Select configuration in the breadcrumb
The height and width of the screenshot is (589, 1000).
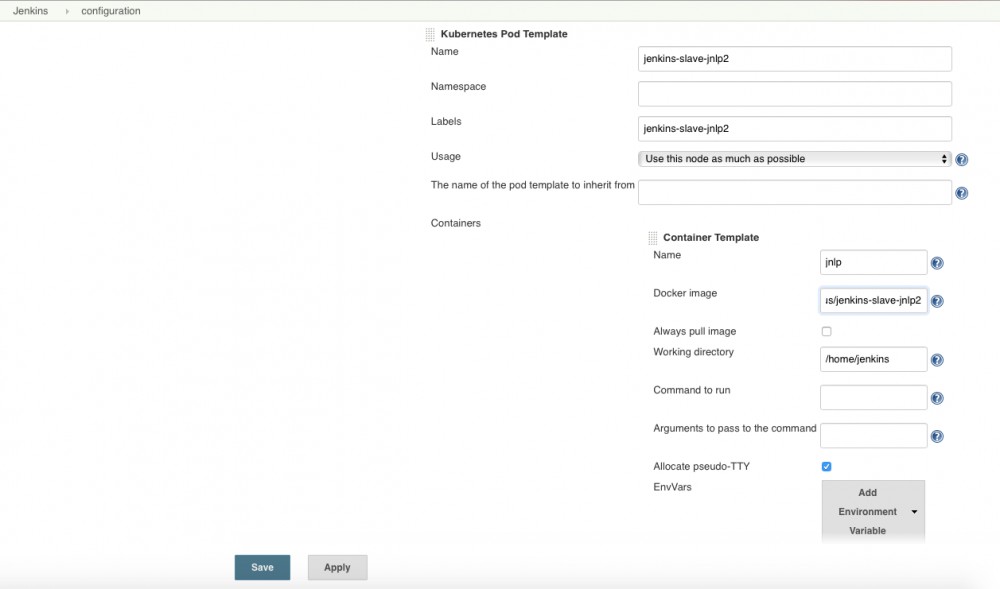tap(110, 10)
